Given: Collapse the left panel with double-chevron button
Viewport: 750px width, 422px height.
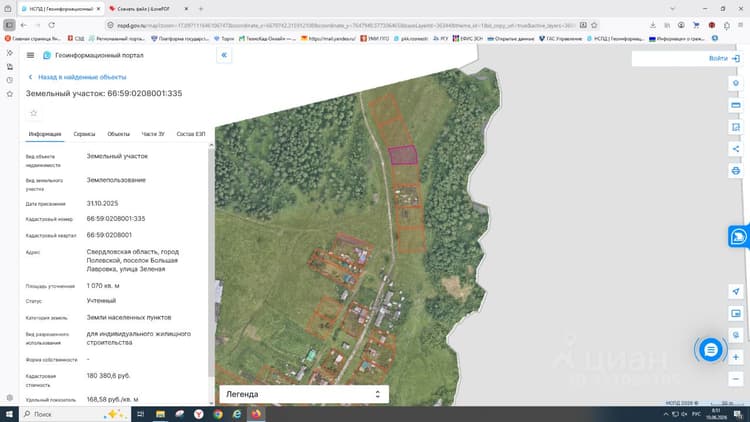Looking at the screenshot, I should [224, 55].
